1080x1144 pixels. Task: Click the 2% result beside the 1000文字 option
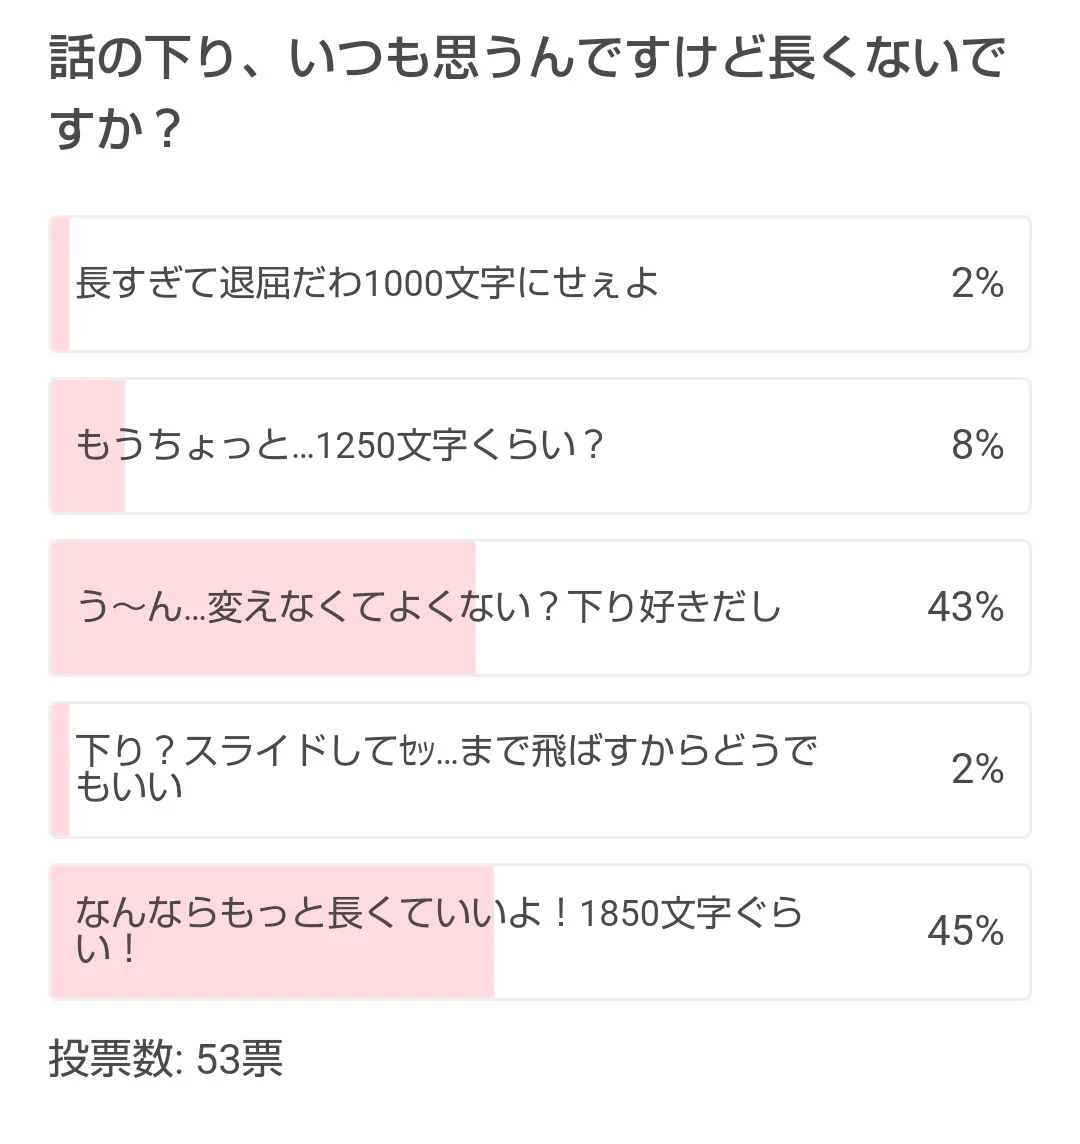click(977, 284)
